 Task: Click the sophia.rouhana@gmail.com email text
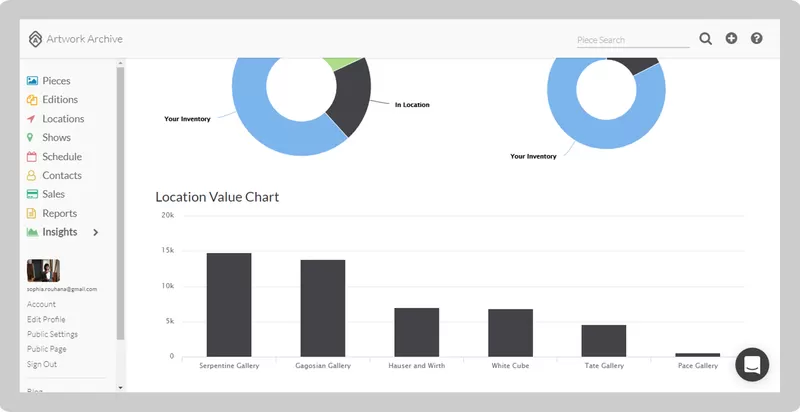(x=62, y=289)
